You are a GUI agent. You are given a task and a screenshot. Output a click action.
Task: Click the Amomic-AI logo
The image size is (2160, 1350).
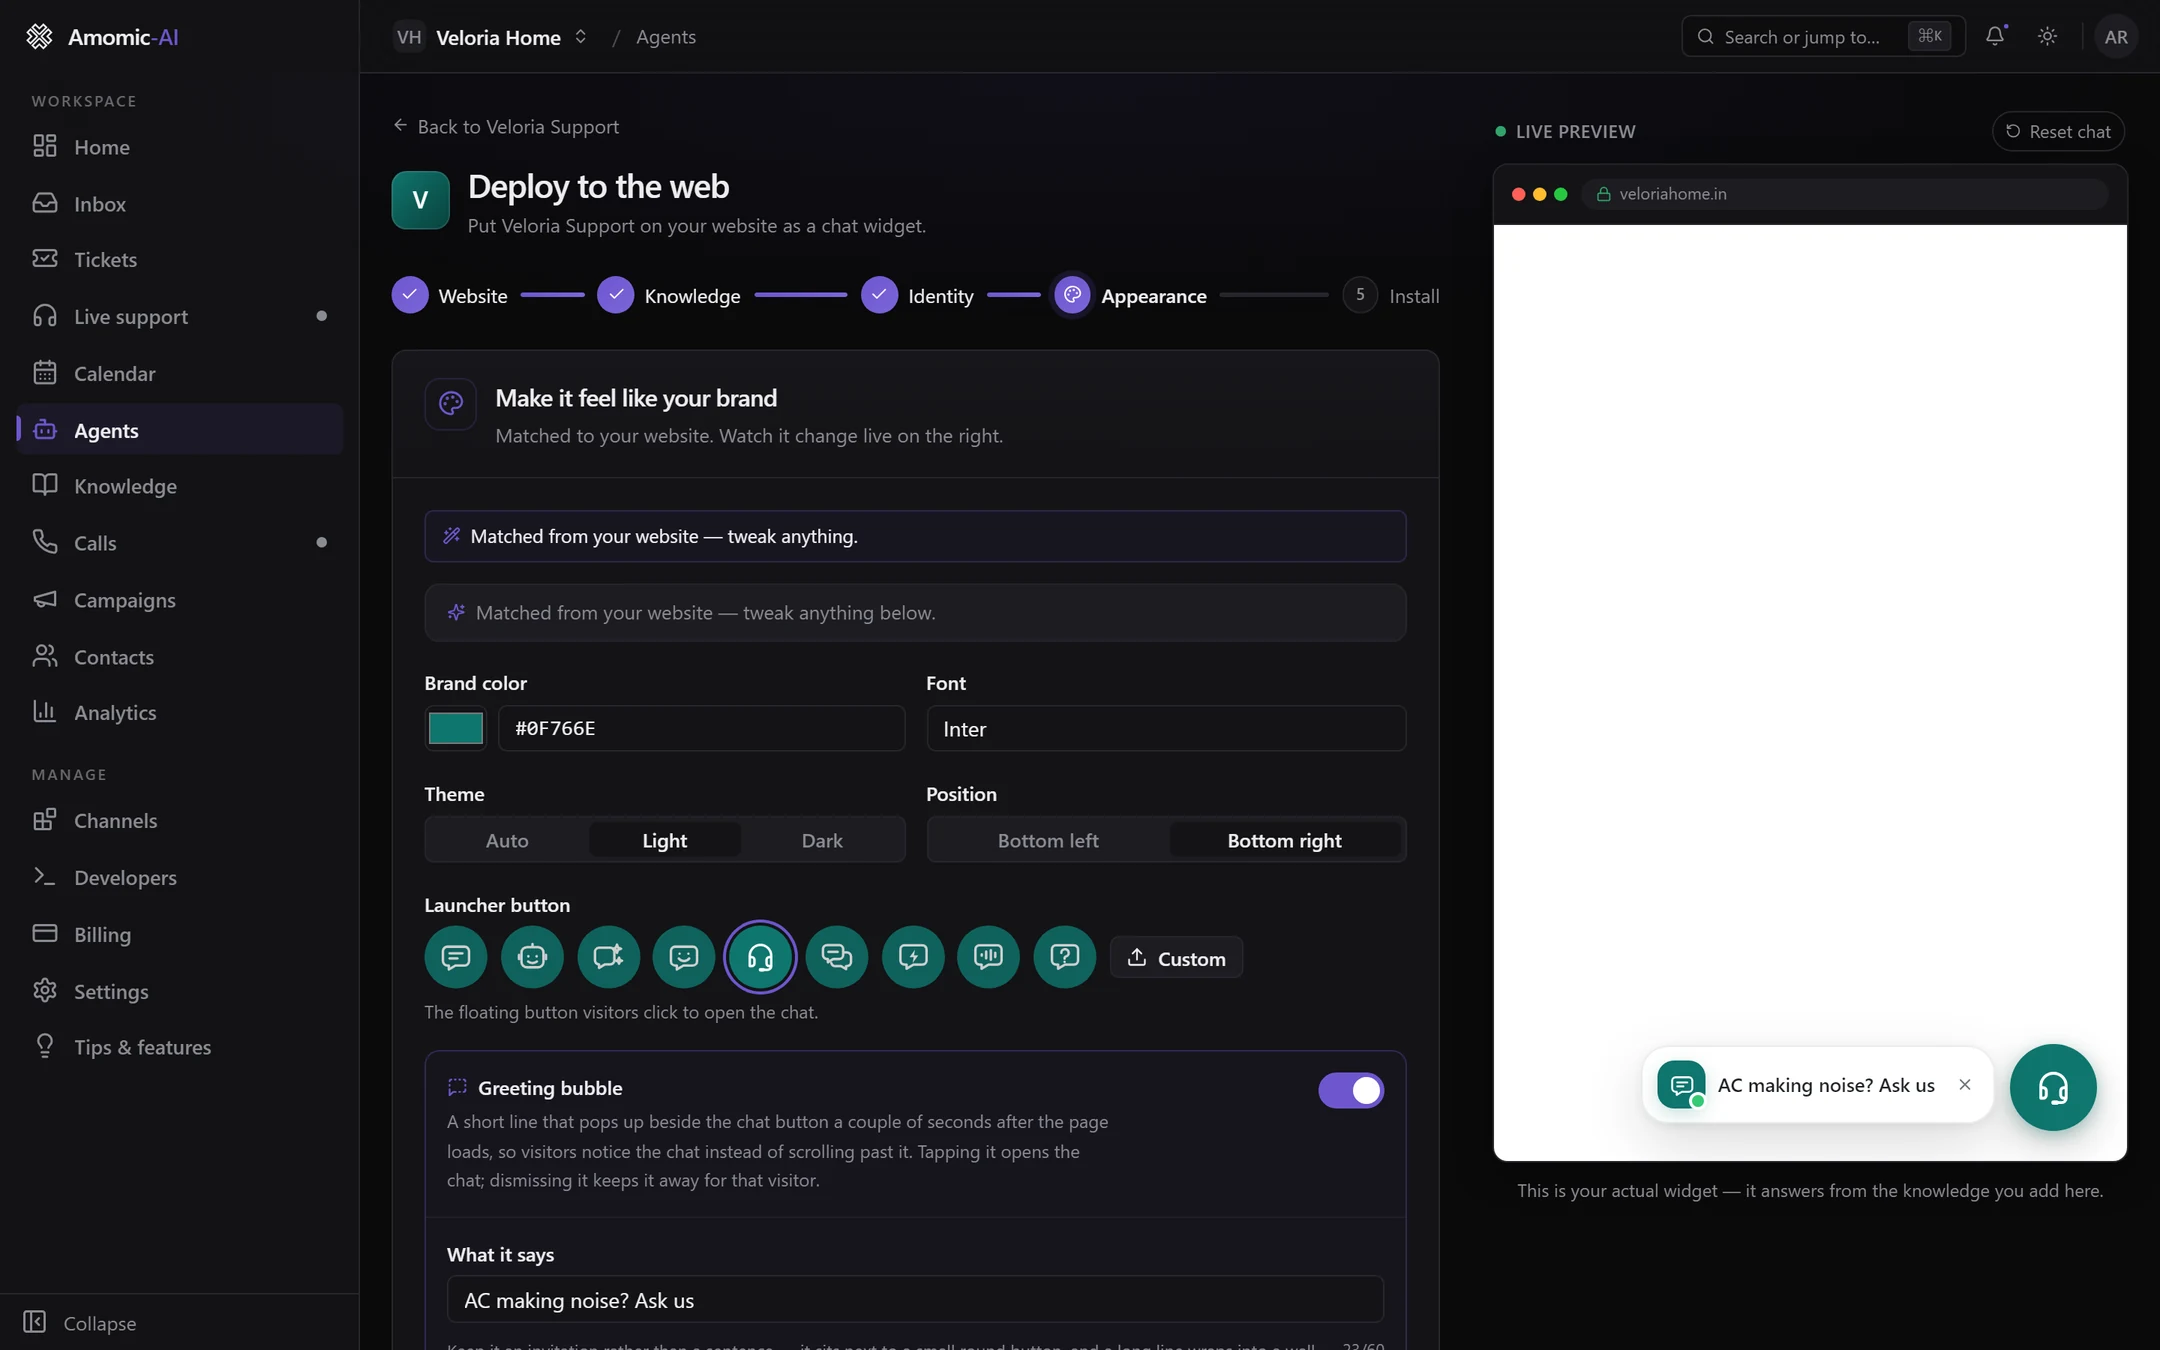[x=101, y=37]
